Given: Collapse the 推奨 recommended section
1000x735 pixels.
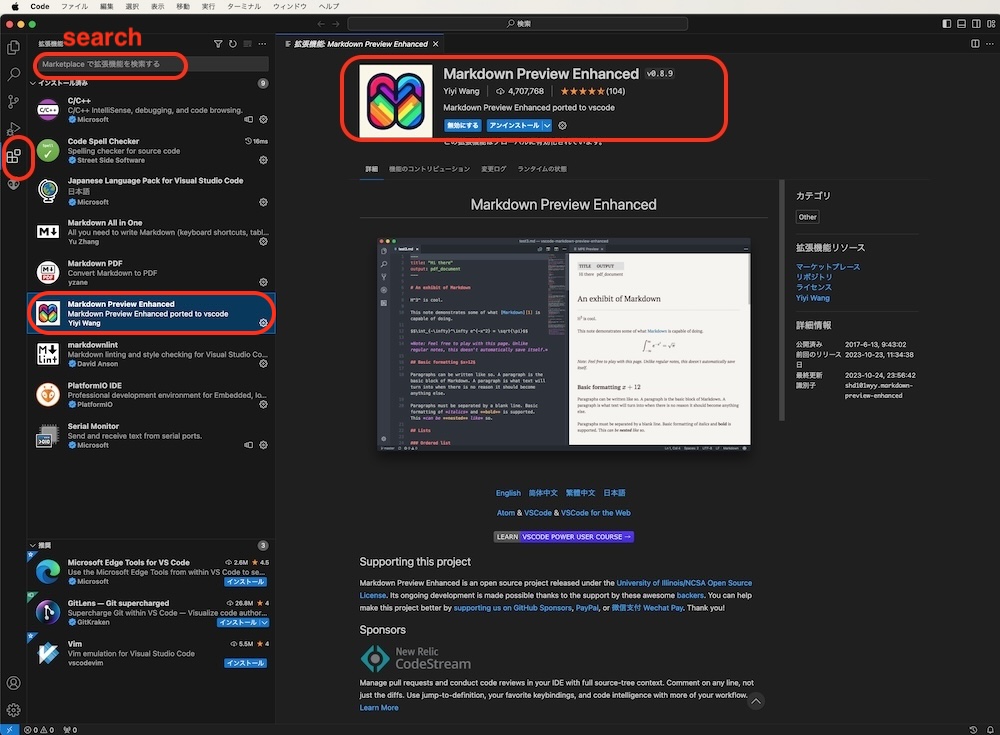Looking at the screenshot, I should pos(33,546).
